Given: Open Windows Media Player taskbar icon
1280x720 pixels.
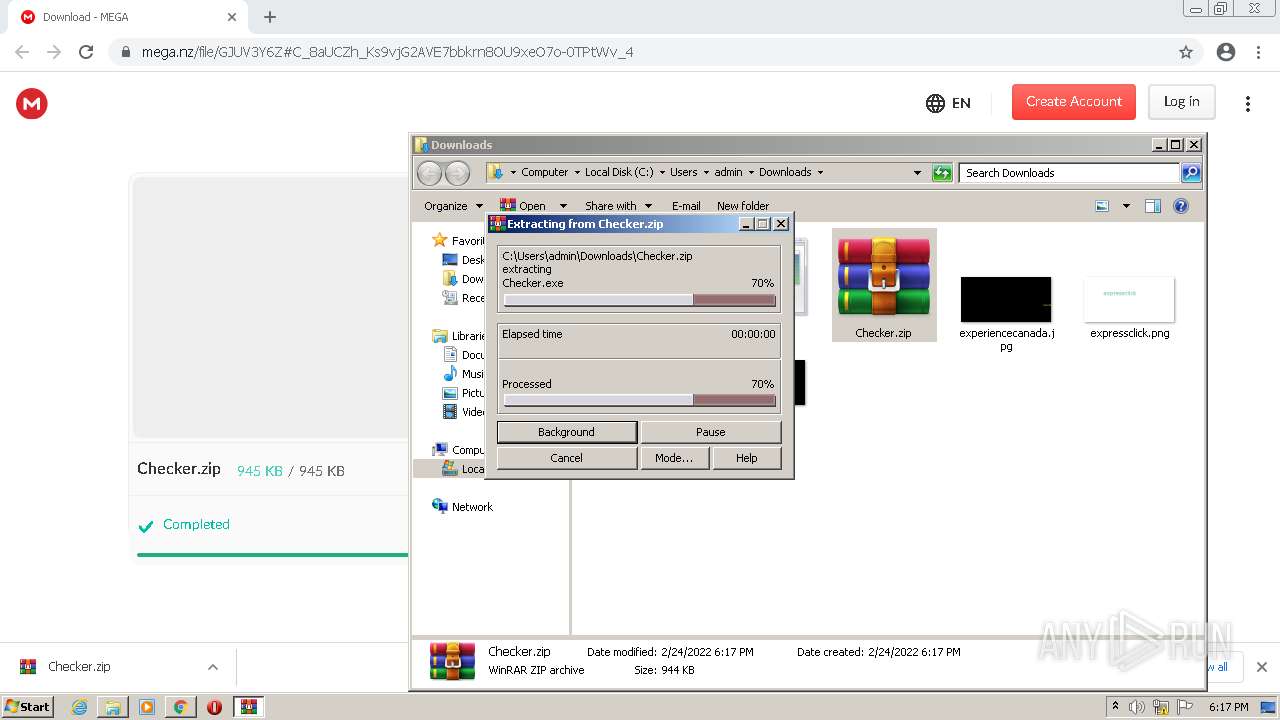Looking at the screenshot, I should click(x=147, y=706).
